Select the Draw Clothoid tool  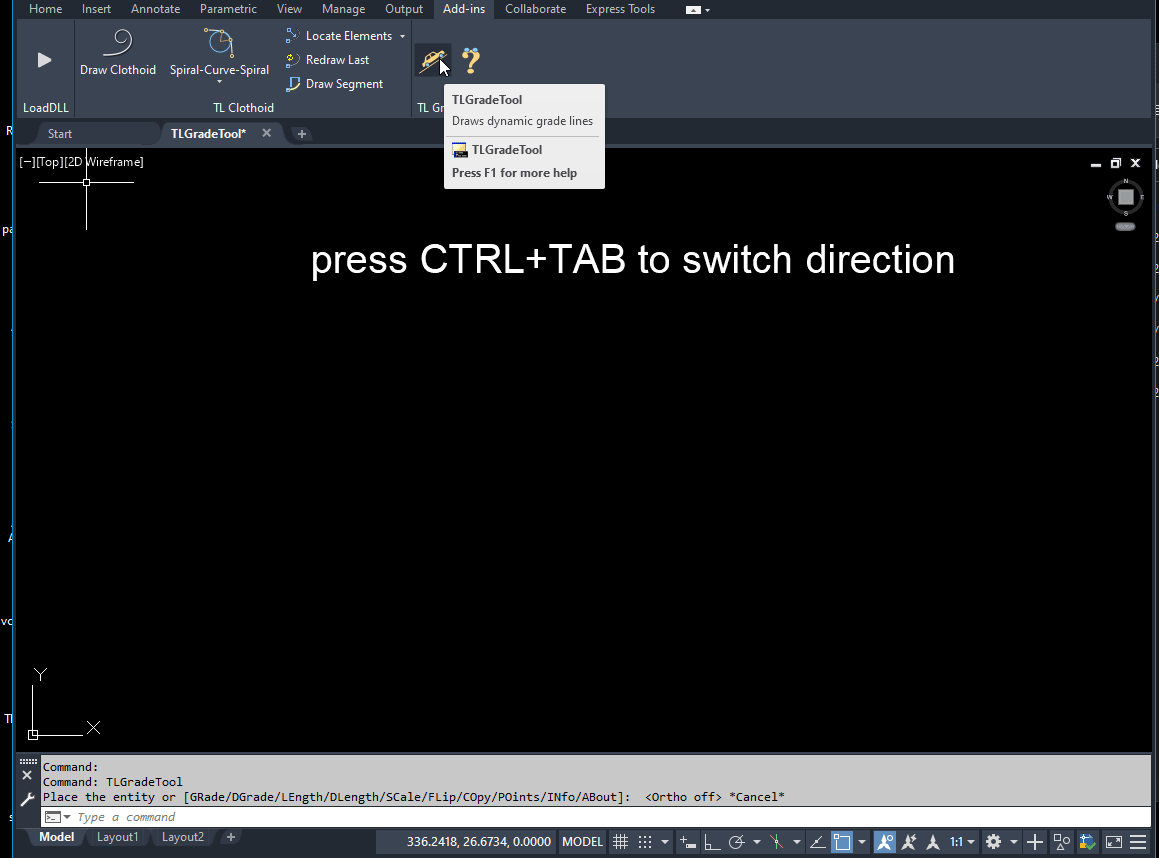118,52
